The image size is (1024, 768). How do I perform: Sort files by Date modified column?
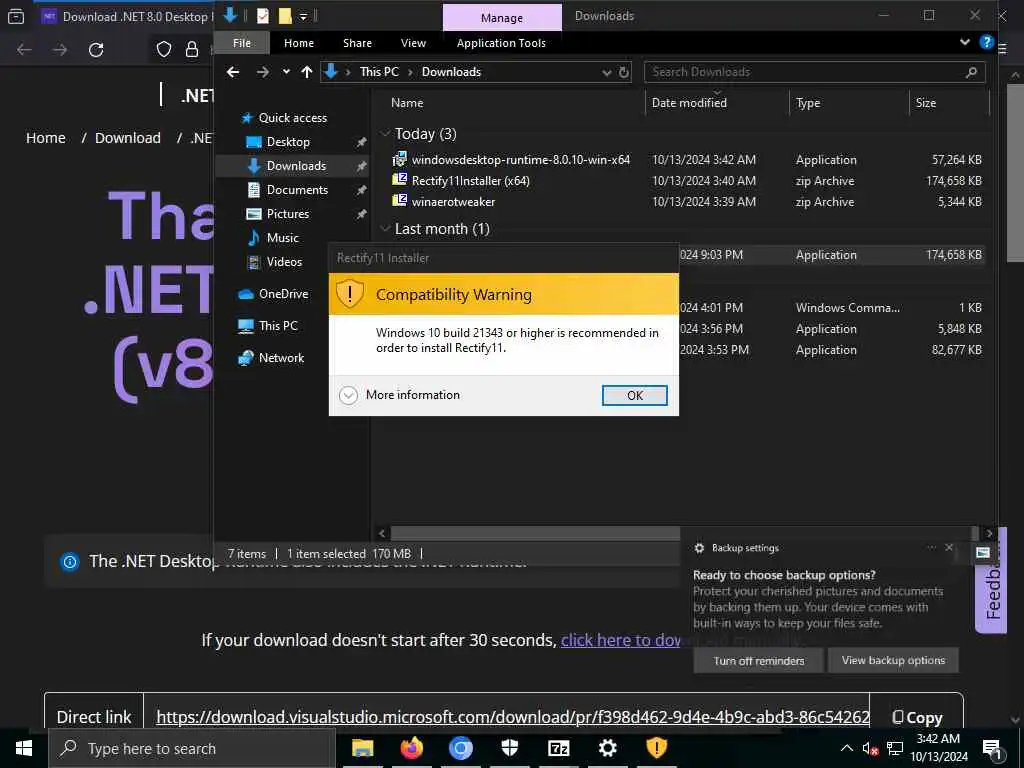point(689,103)
